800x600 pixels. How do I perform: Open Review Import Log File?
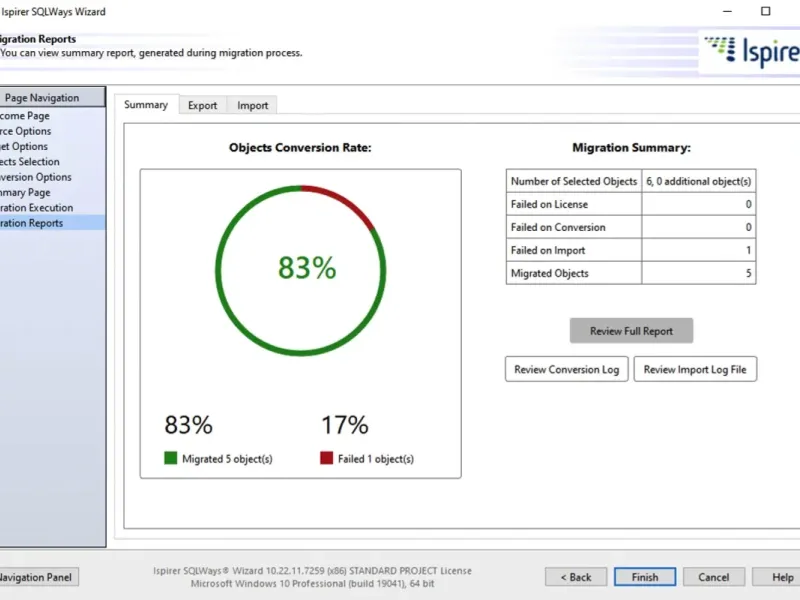[x=695, y=369]
